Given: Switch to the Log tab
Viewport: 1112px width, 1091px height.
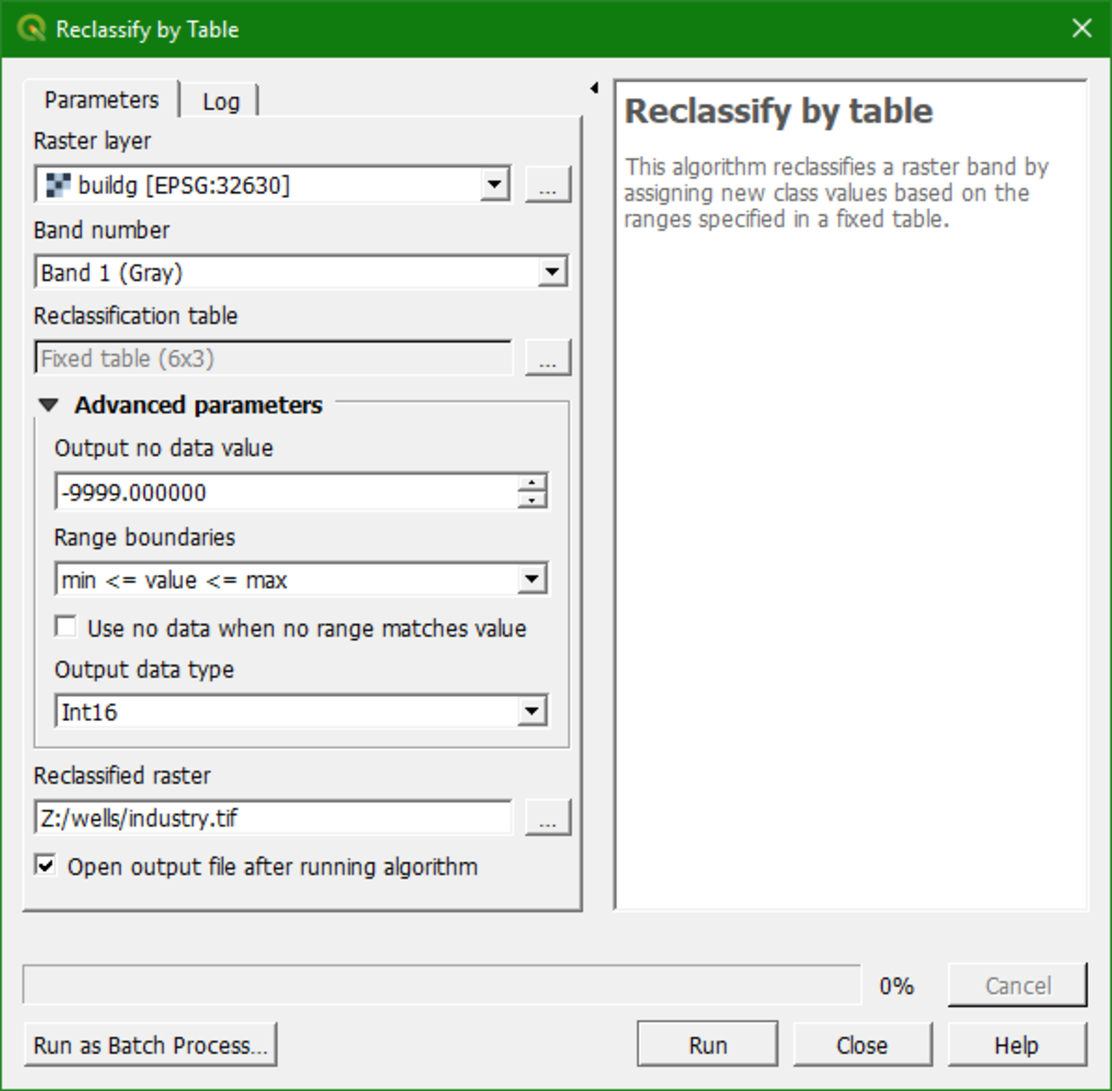Looking at the screenshot, I should coord(221,101).
